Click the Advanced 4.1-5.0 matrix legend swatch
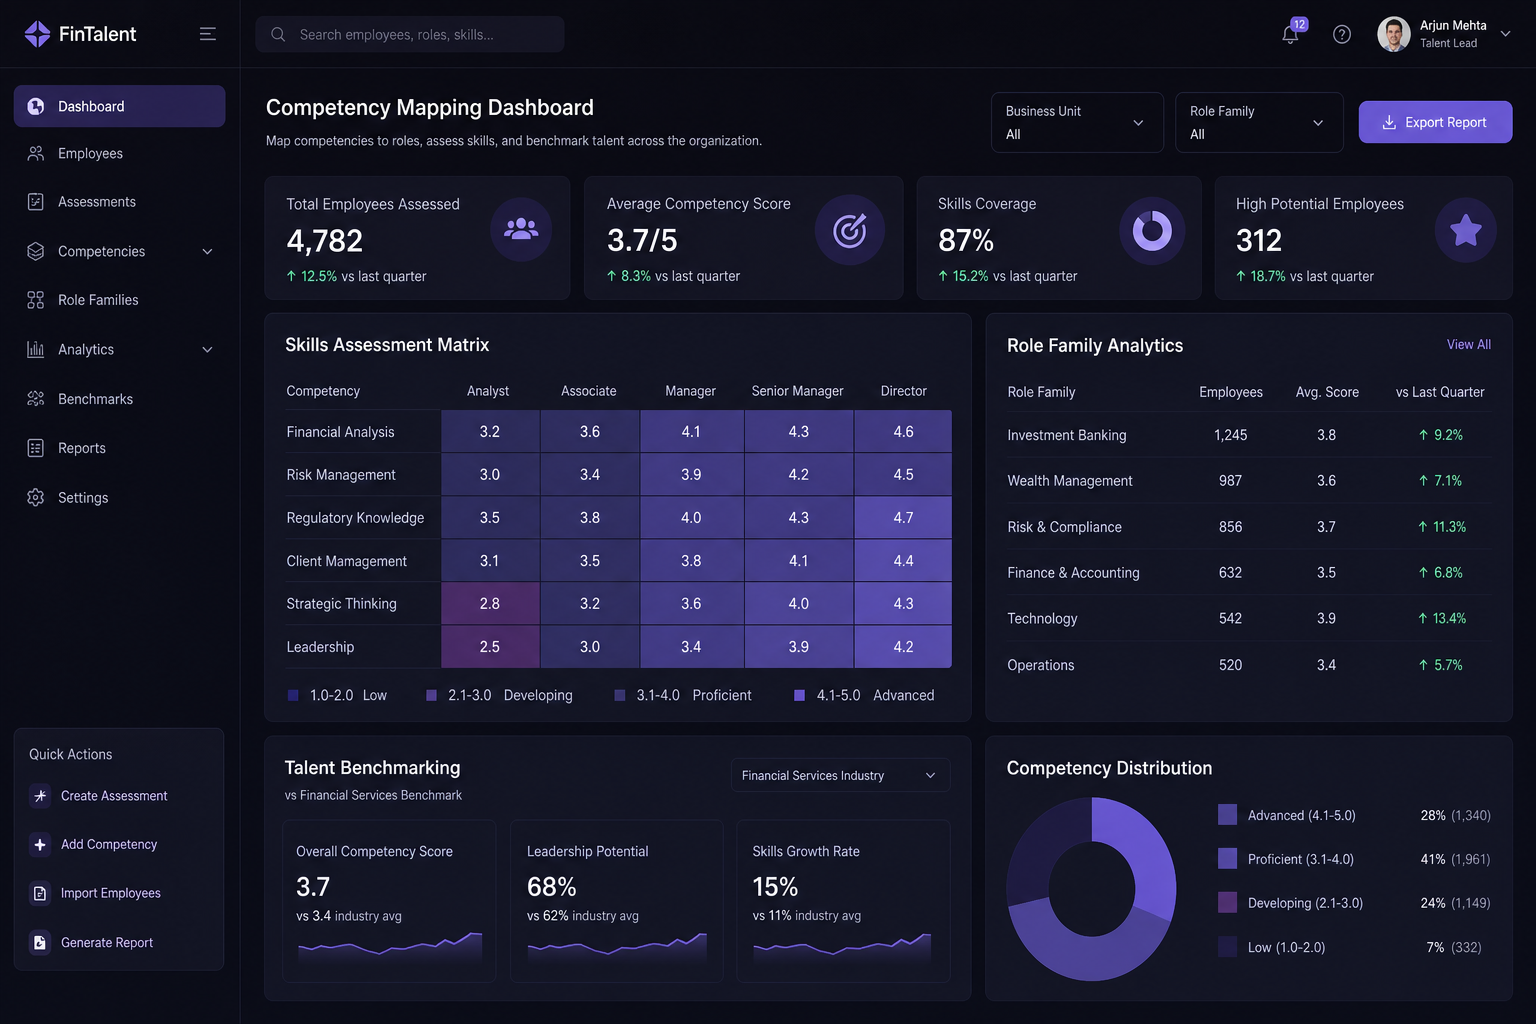Screen dimensions: 1536x1024 pos(799,695)
